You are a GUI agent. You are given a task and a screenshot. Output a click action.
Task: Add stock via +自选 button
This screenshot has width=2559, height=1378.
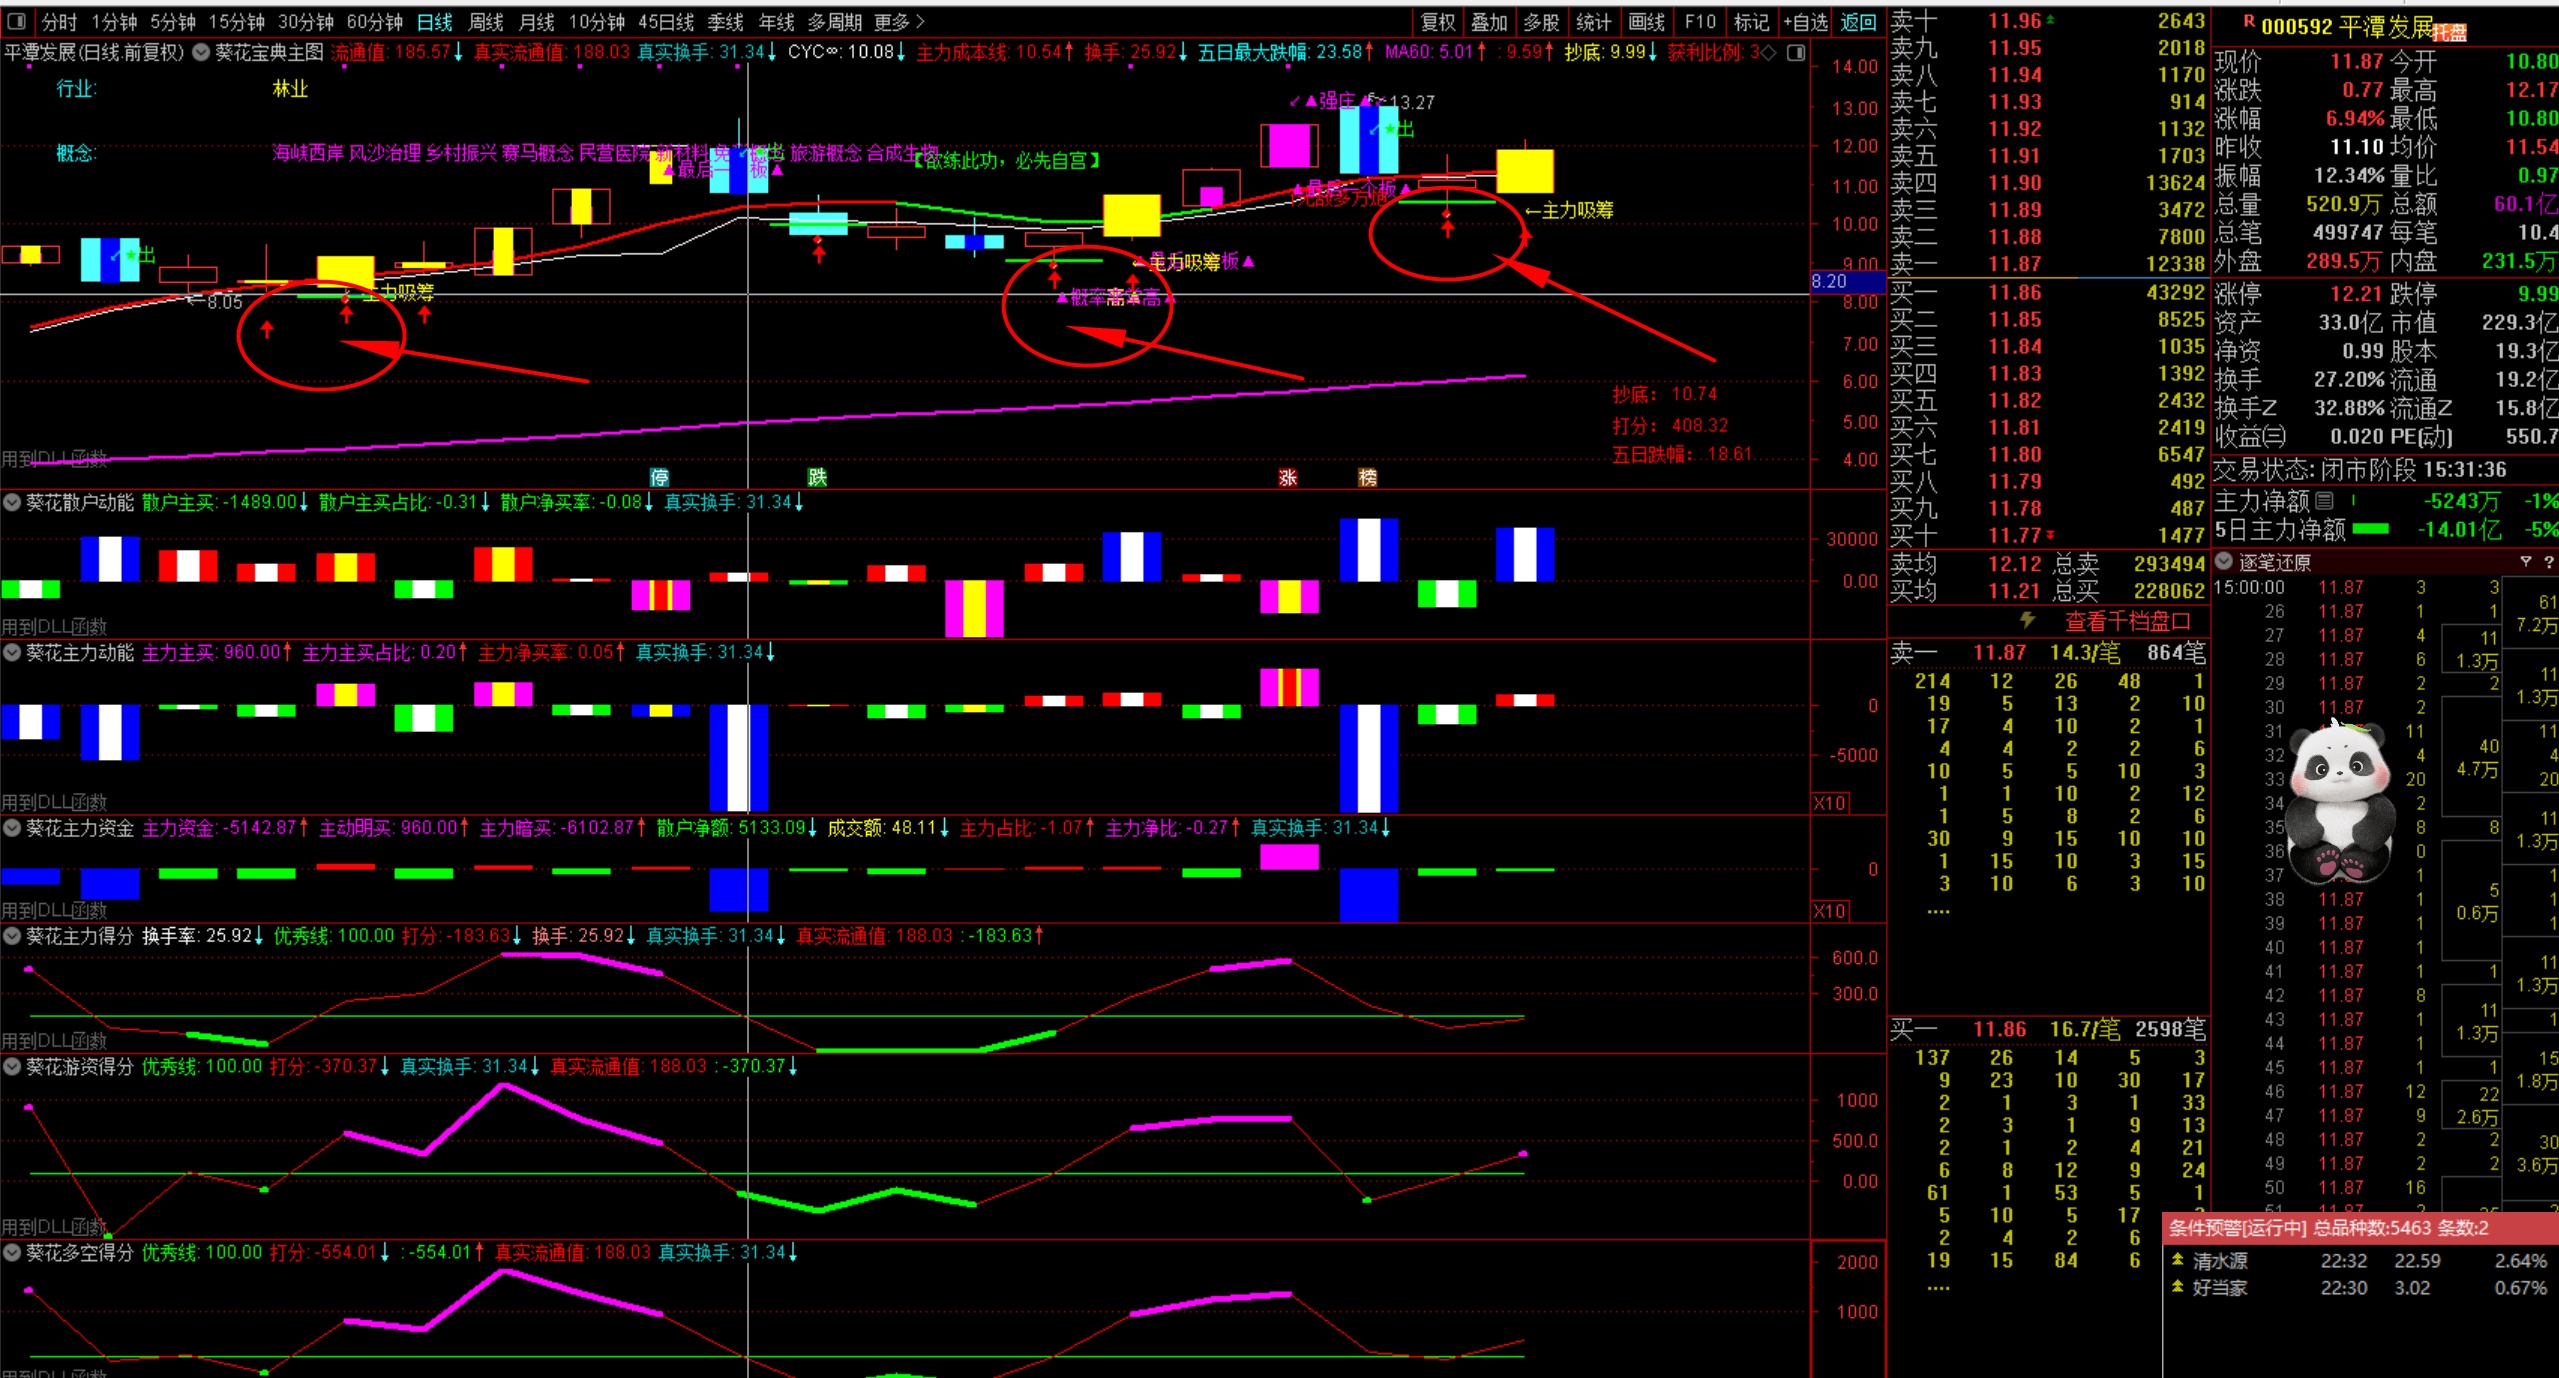click(1806, 22)
